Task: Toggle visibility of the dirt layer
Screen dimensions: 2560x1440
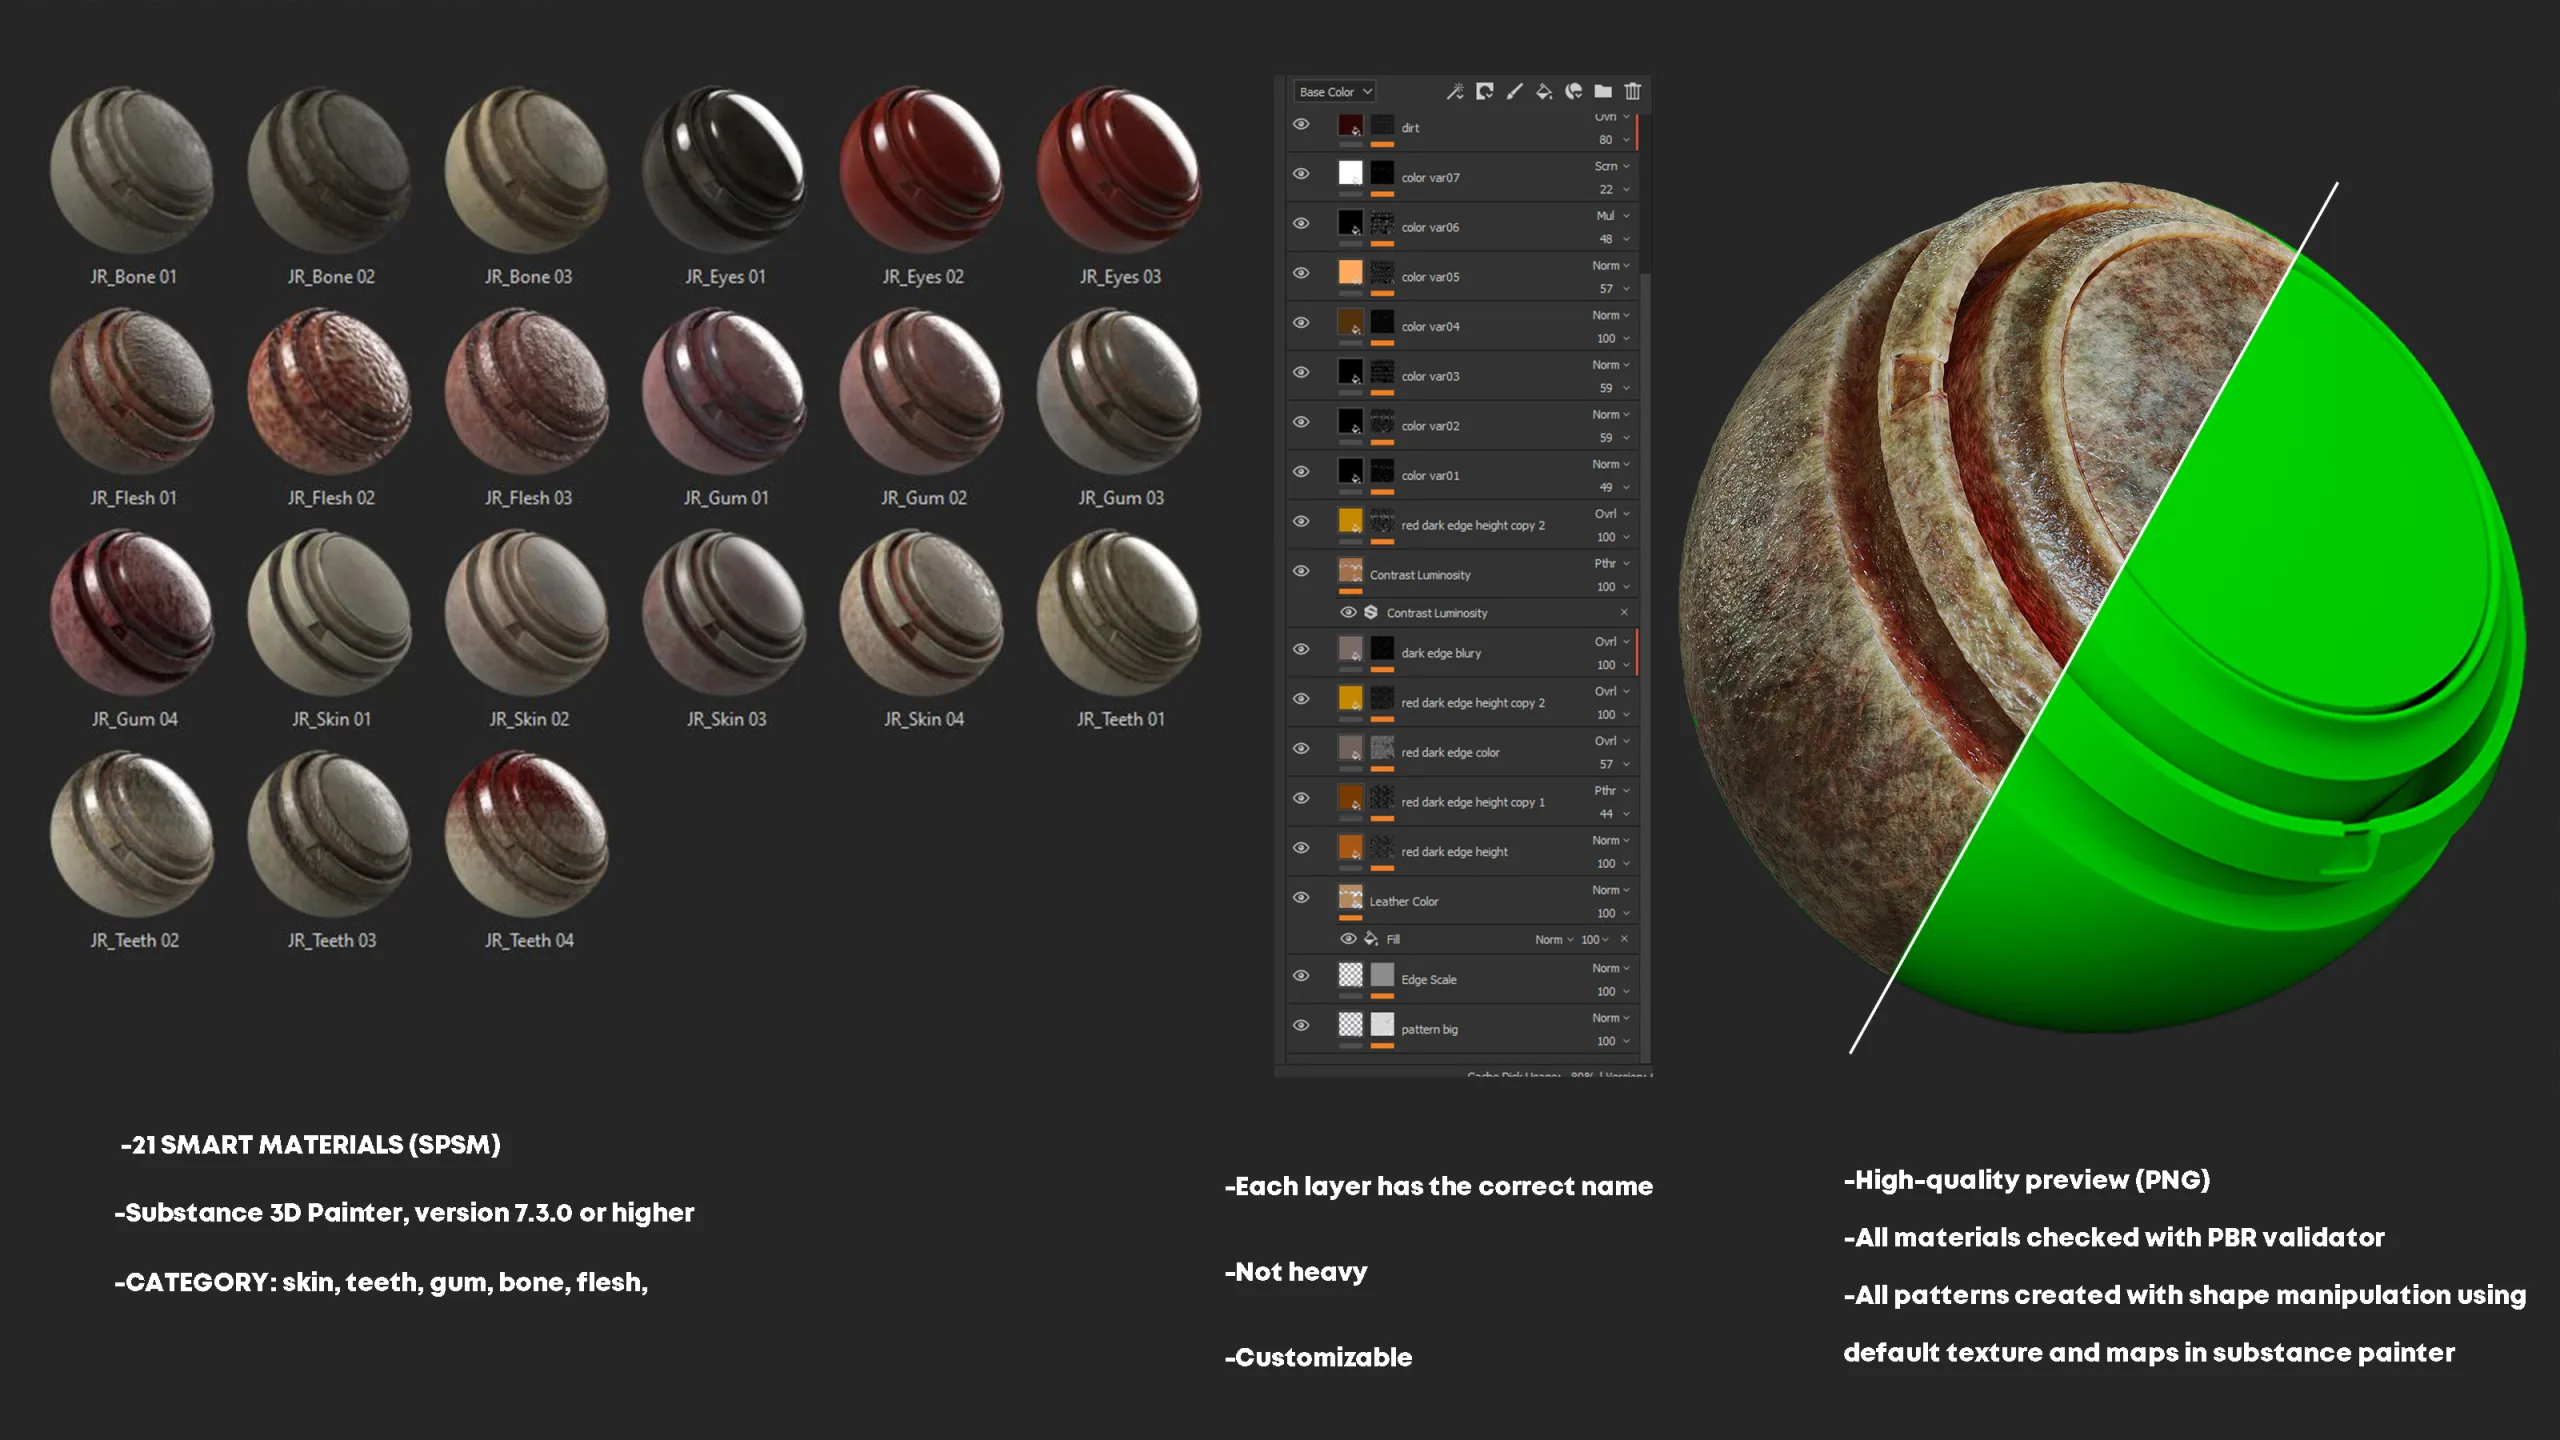Action: click(x=1301, y=125)
